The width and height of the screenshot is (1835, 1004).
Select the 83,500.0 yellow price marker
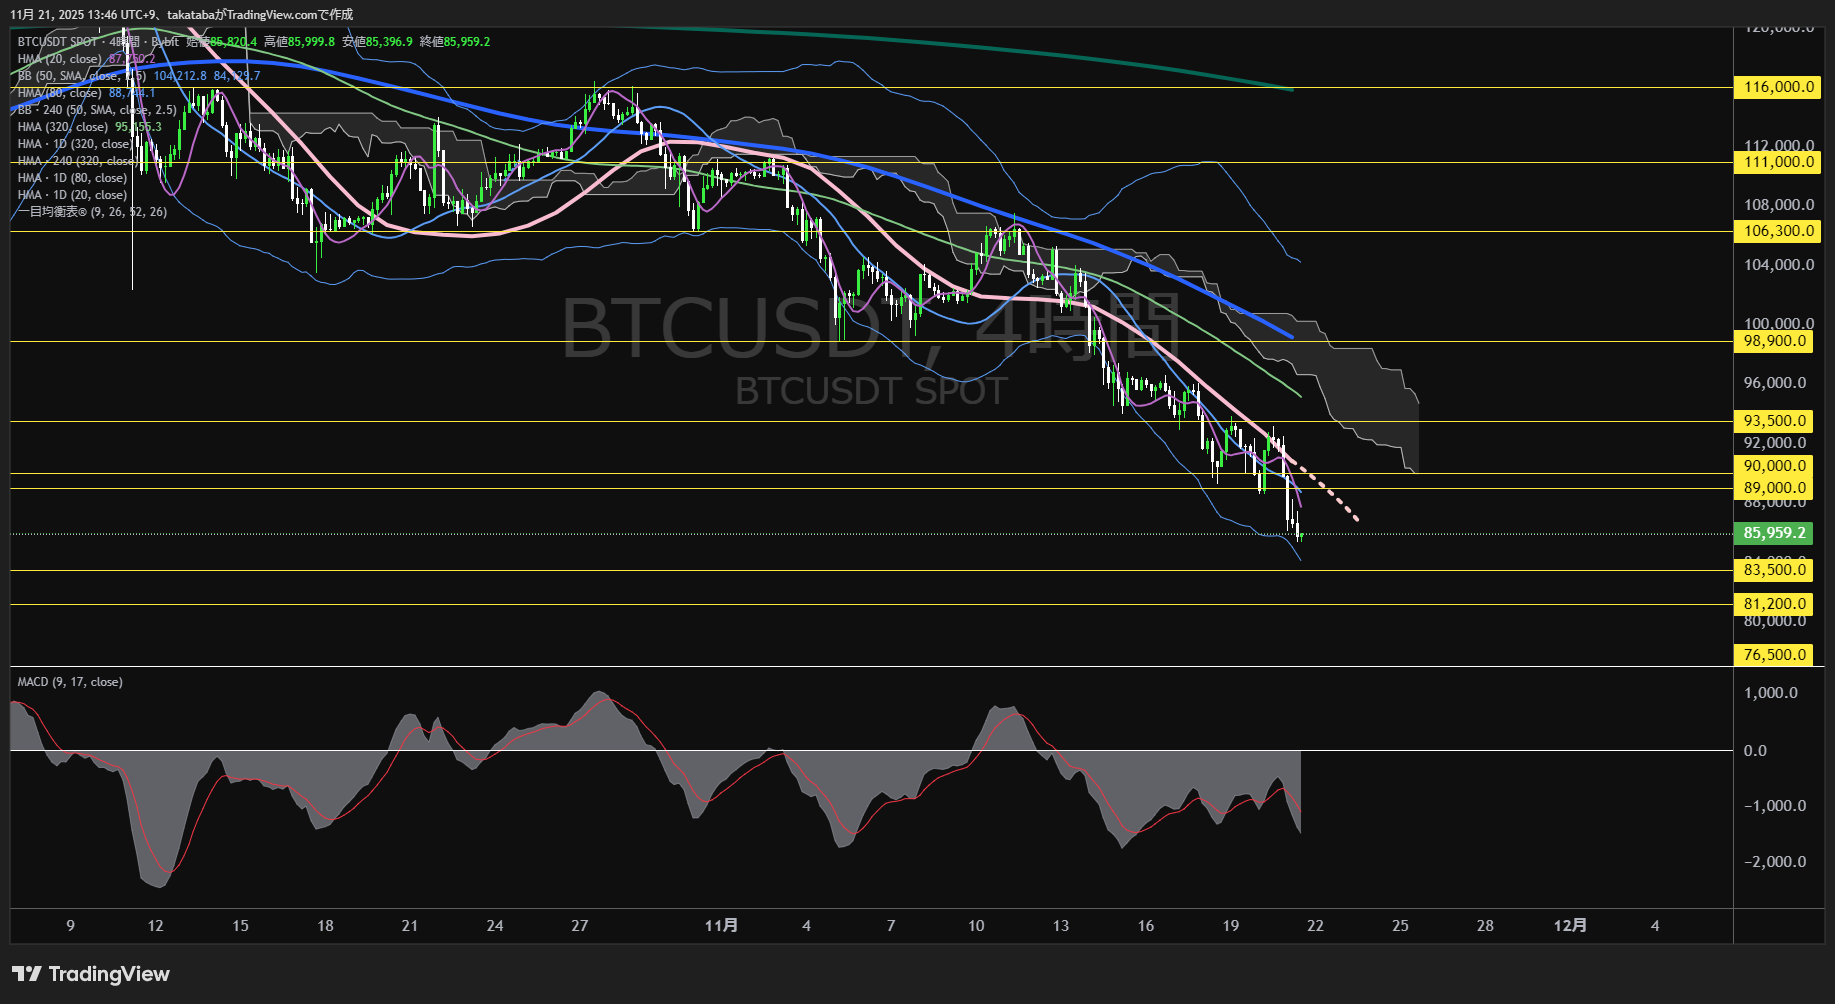point(1773,569)
